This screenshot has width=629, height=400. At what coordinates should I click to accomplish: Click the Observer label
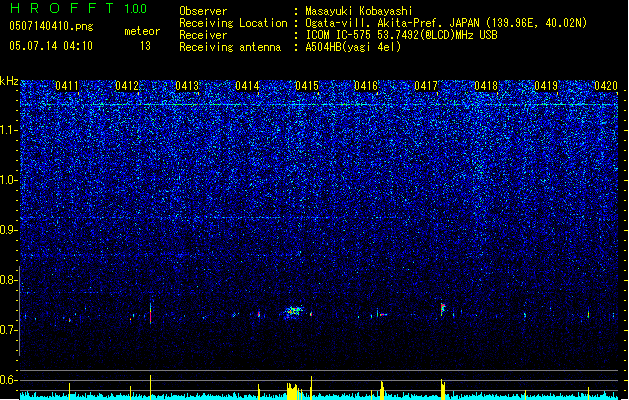pos(203,11)
